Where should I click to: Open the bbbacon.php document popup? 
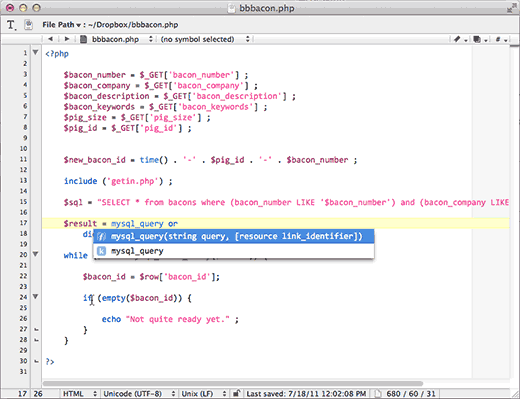point(117,39)
